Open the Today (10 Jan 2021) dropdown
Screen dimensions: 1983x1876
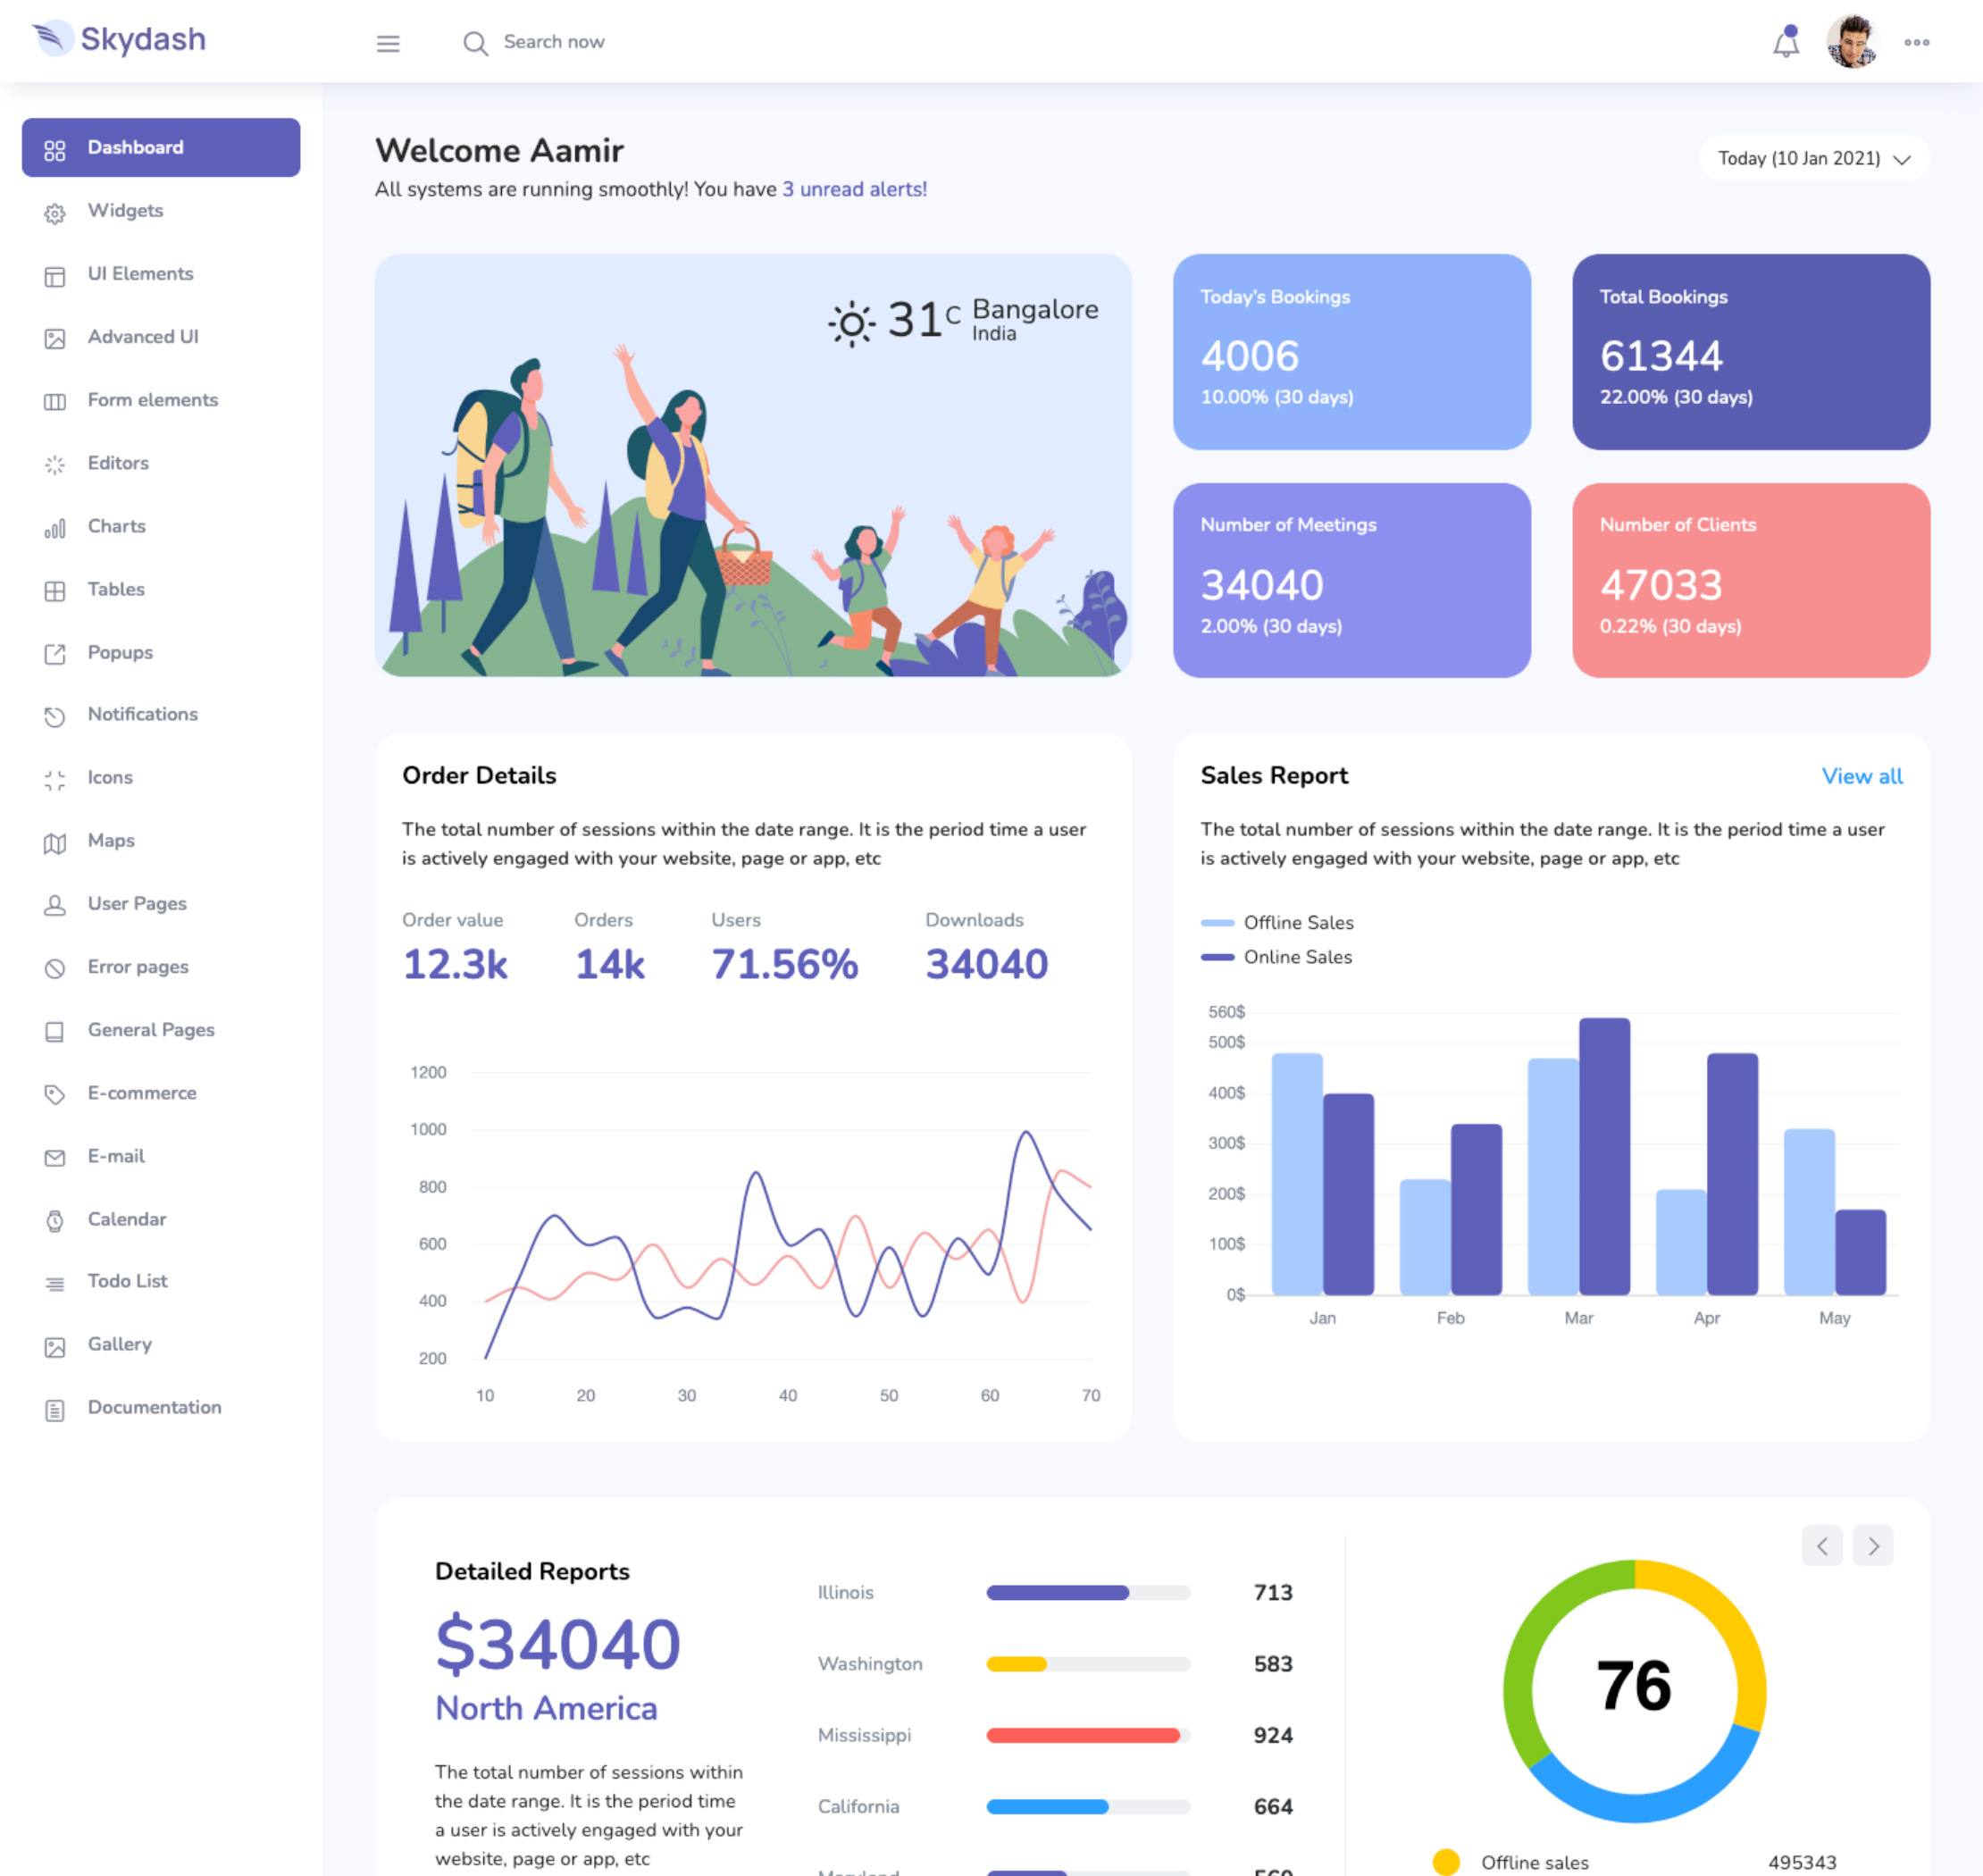click(x=1813, y=158)
